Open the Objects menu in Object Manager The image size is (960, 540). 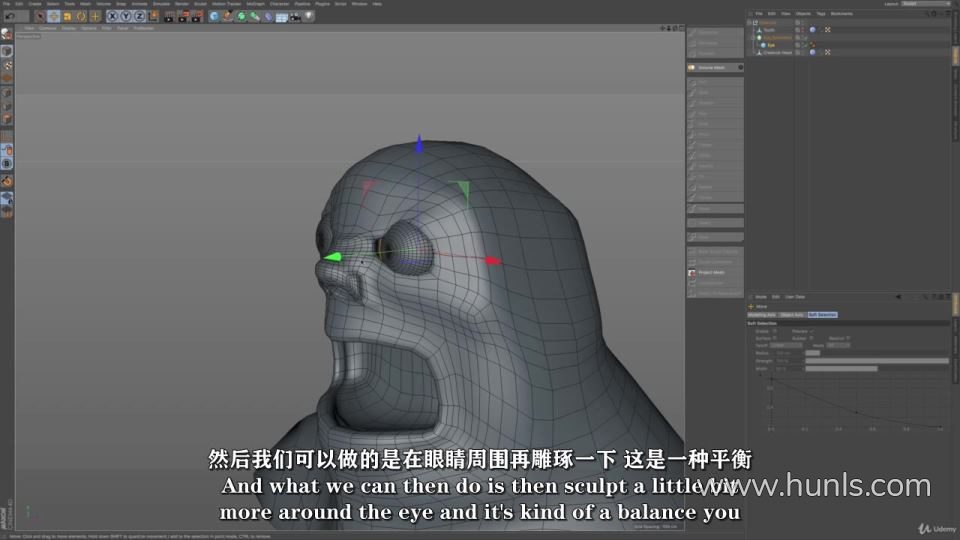(803, 13)
